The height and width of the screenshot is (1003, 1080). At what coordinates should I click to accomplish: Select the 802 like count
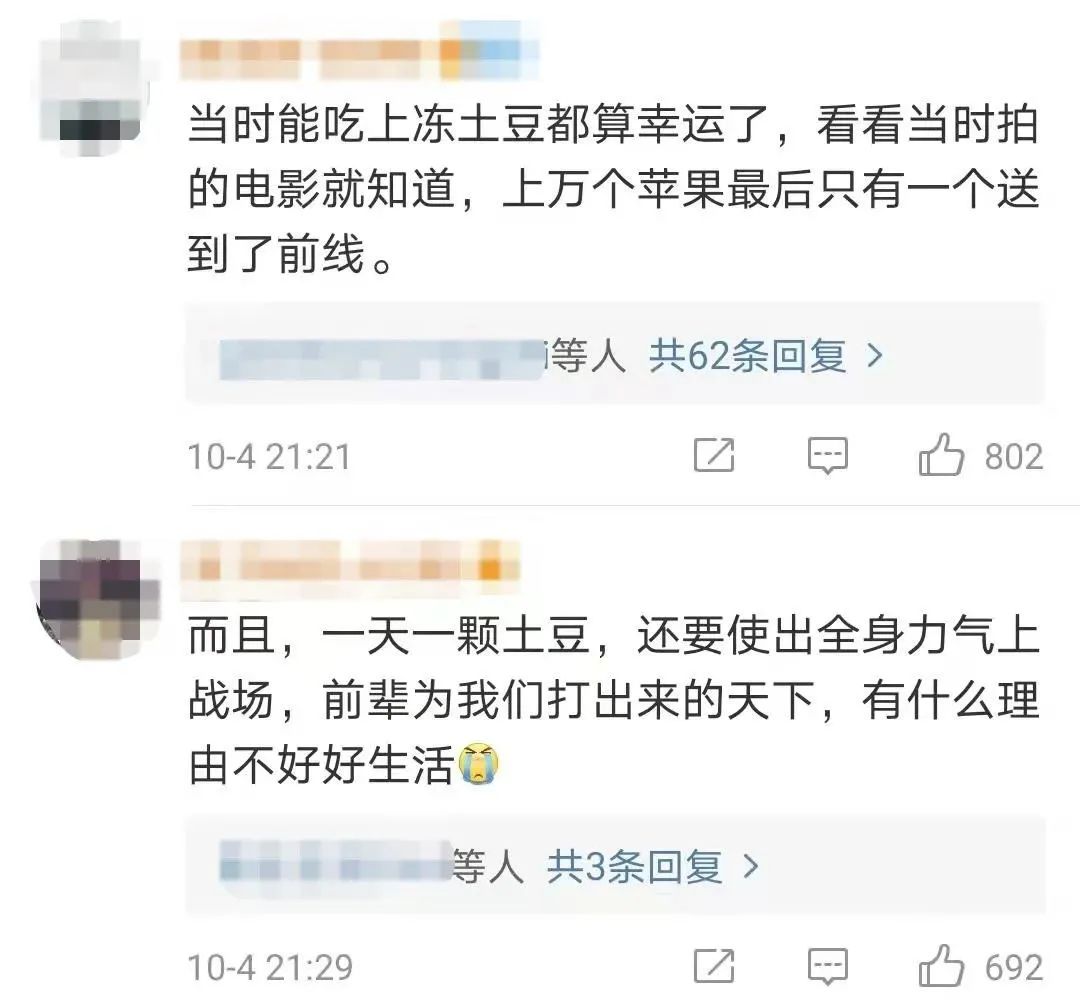(1014, 457)
